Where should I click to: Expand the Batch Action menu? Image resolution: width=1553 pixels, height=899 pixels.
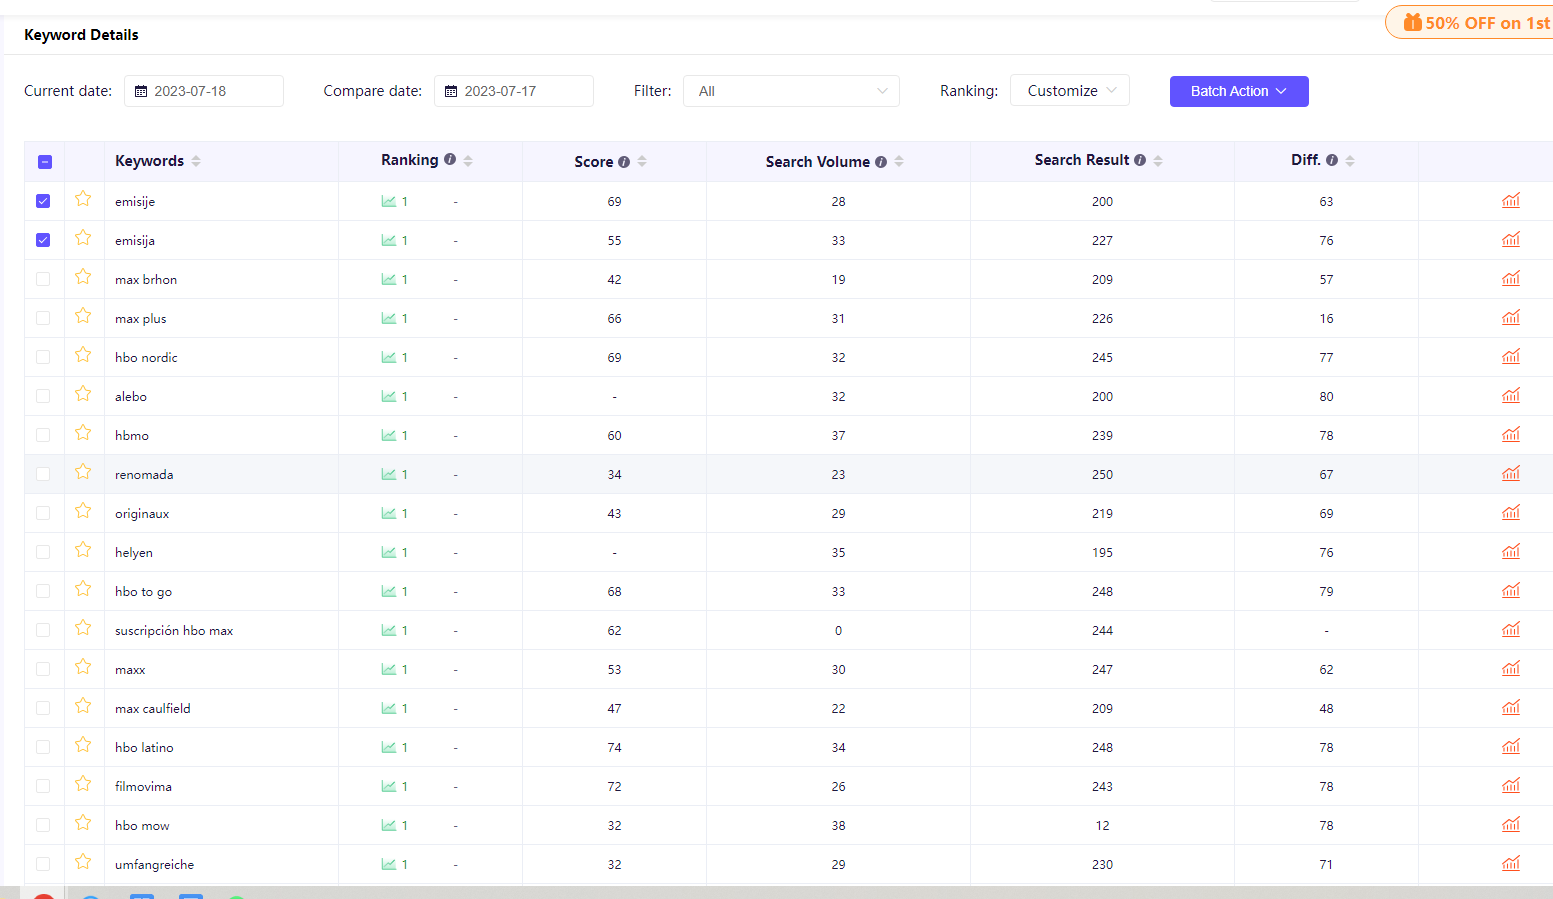click(1239, 91)
